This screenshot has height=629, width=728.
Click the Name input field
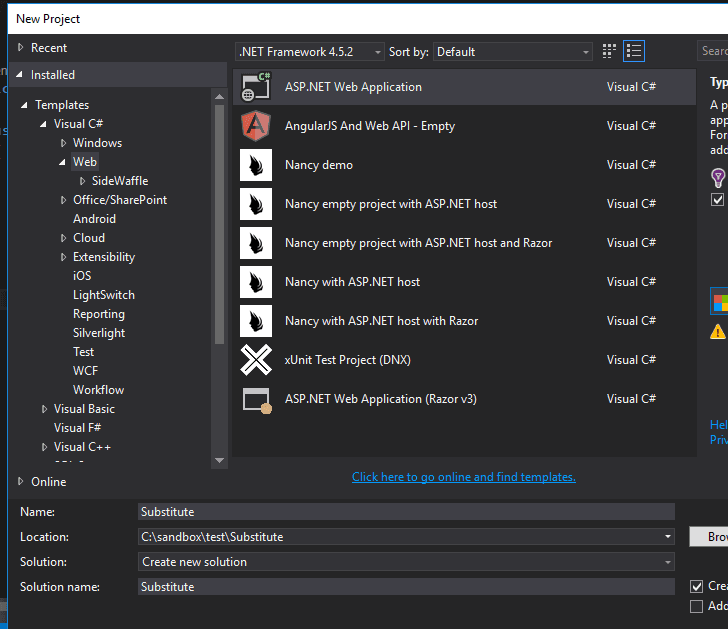coord(406,512)
